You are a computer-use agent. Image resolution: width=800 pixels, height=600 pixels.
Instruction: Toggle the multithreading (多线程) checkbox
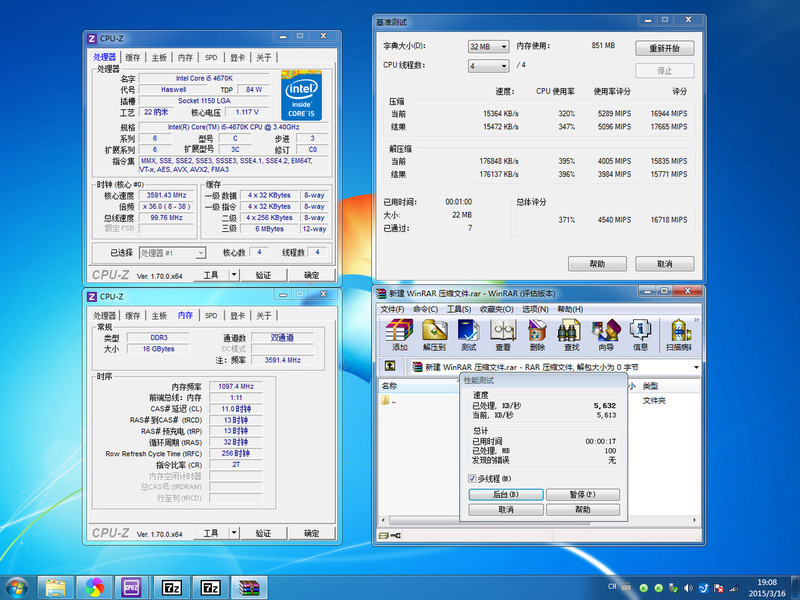[472, 479]
